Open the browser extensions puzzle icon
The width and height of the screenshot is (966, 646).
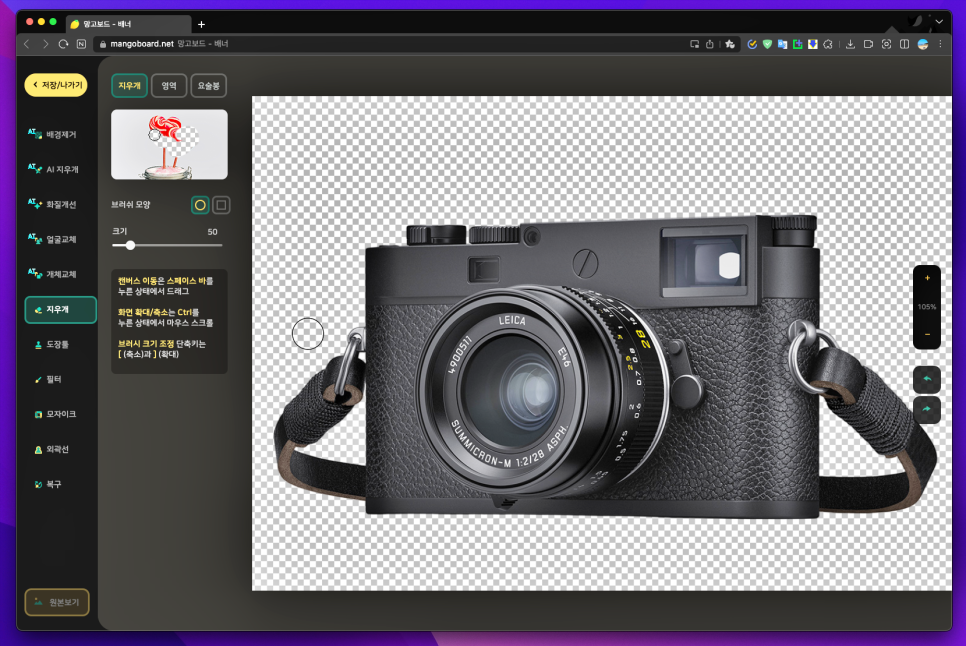pos(828,44)
